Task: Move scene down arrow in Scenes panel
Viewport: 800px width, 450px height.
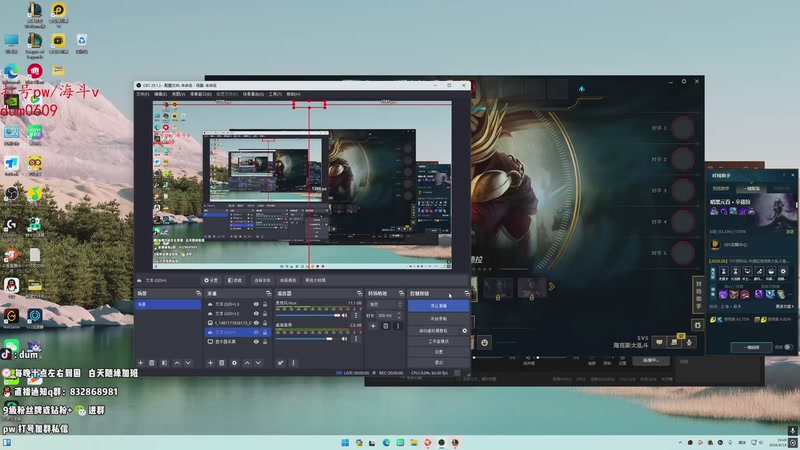Action: [x=188, y=363]
